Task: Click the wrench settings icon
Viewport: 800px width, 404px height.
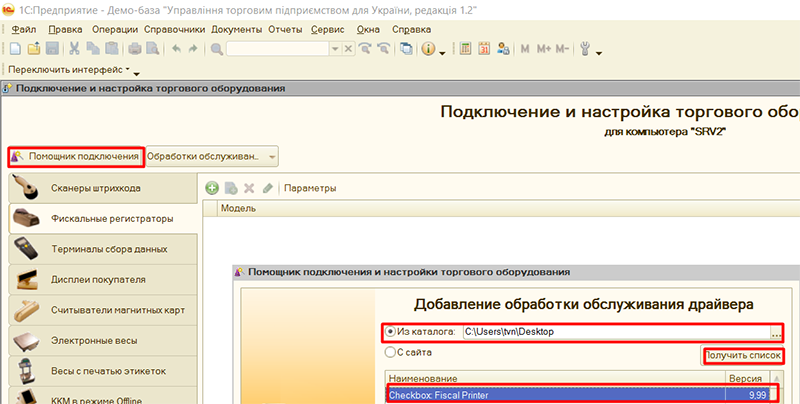Action: click(x=585, y=49)
